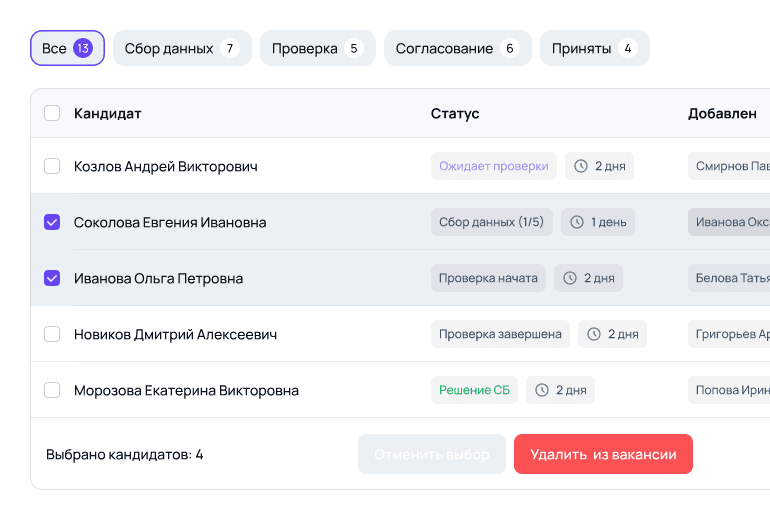The height and width of the screenshot is (520, 770).
Task: Click the Решение СБ status badge
Action: click(x=474, y=390)
